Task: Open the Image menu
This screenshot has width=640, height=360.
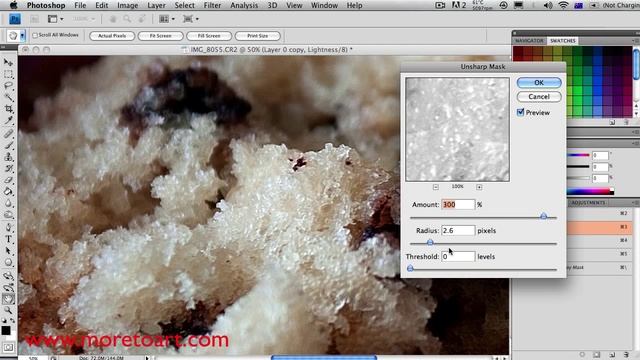Action: click(127, 5)
